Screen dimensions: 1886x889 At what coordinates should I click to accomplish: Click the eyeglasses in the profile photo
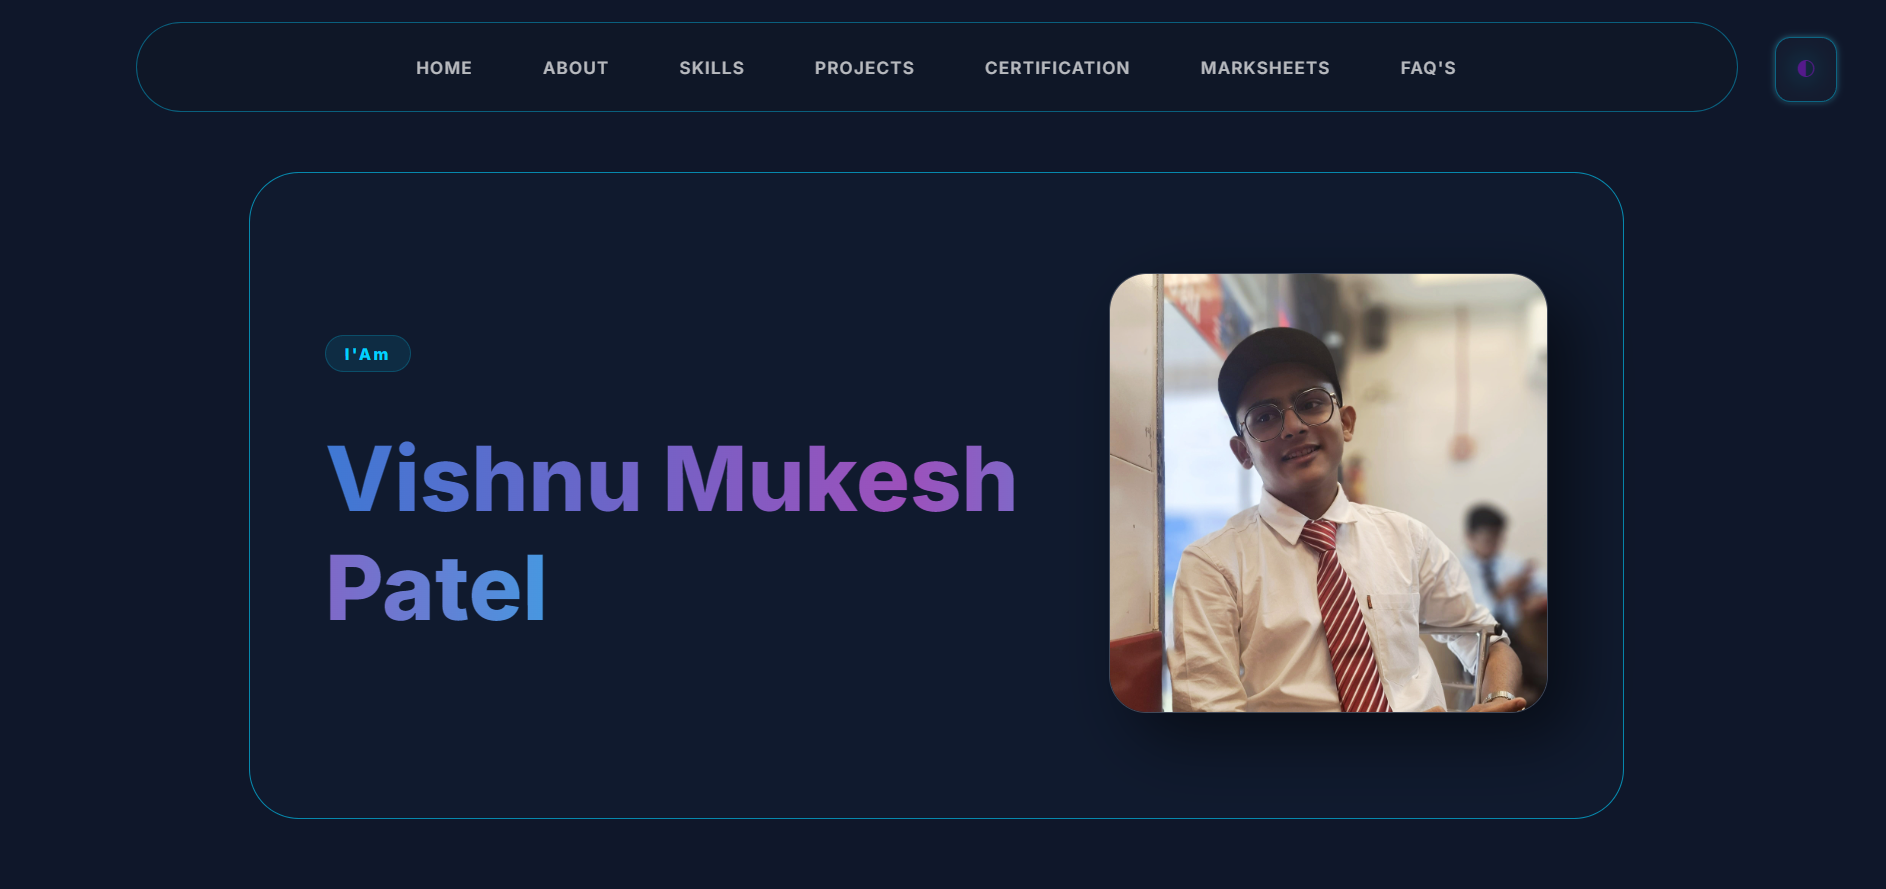(1288, 413)
